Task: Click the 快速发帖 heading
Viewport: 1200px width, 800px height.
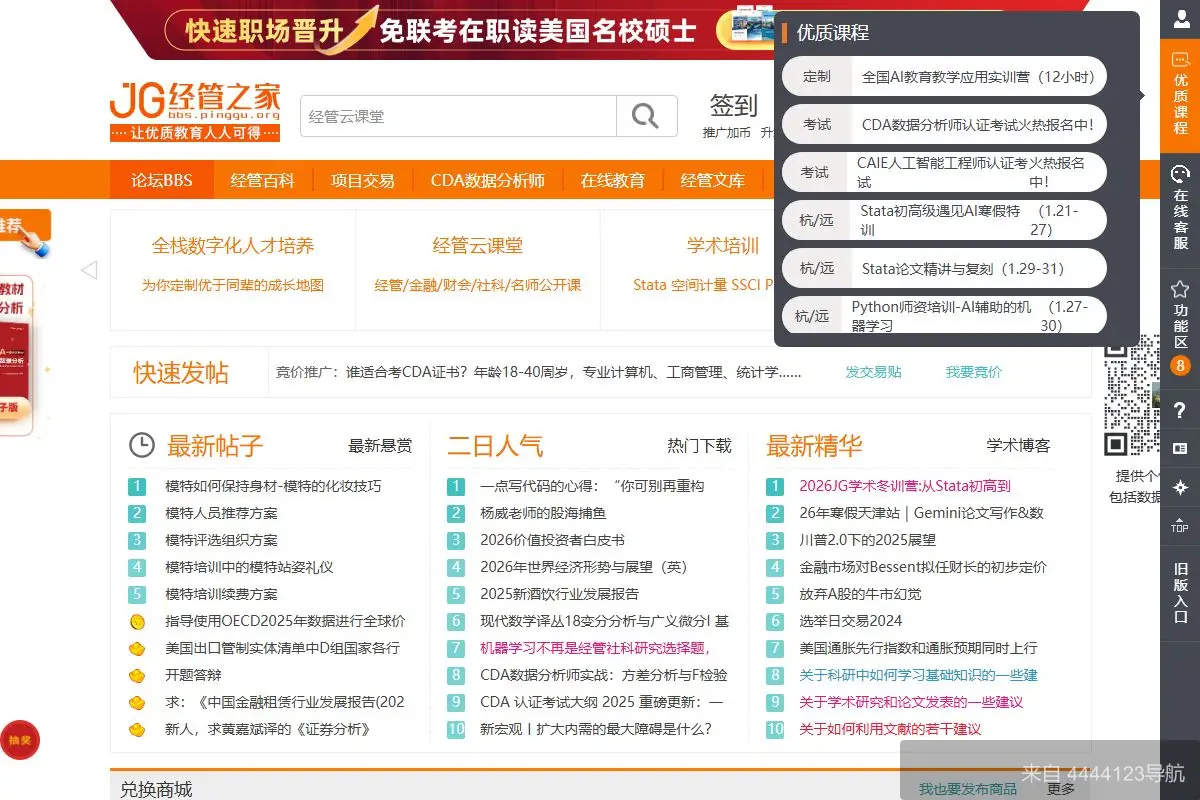Action: [x=181, y=373]
